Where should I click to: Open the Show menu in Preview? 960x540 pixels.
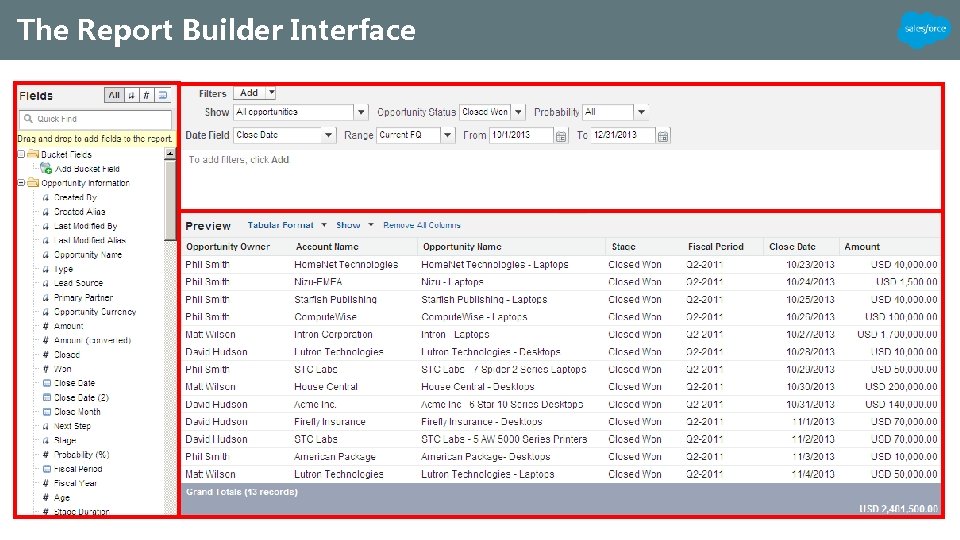click(x=354, y=225)
